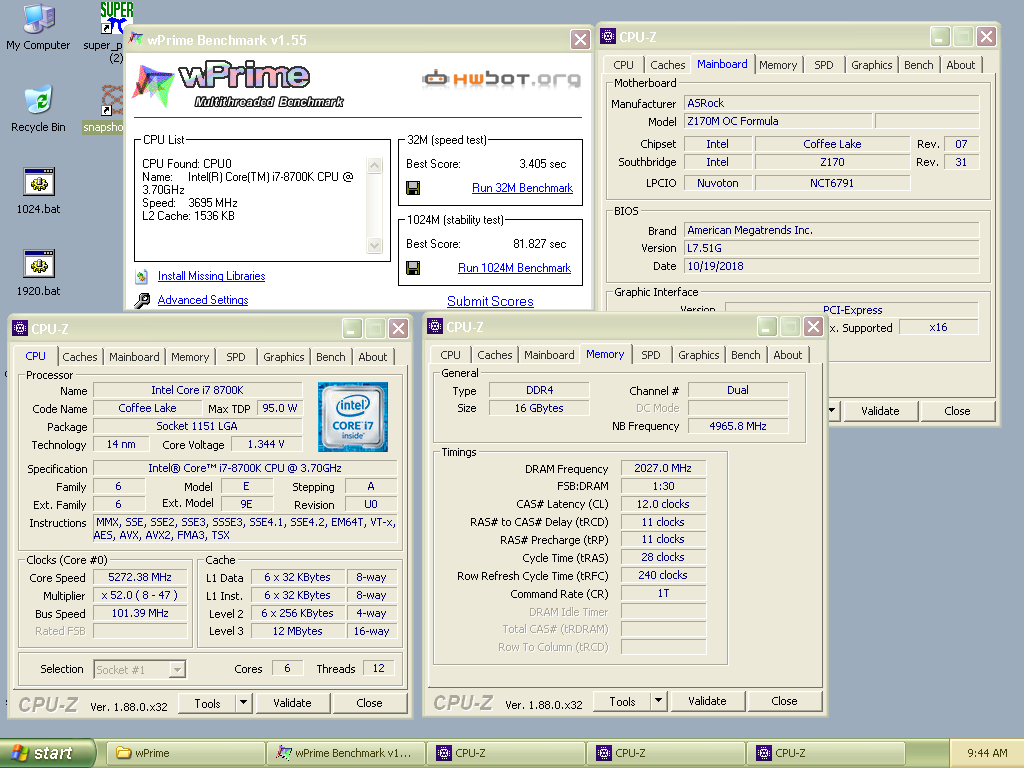This screenshot has height=768, width=1024.
Task: Open Graphics tab in Mainboard window
Action: (x=871, y=65)
